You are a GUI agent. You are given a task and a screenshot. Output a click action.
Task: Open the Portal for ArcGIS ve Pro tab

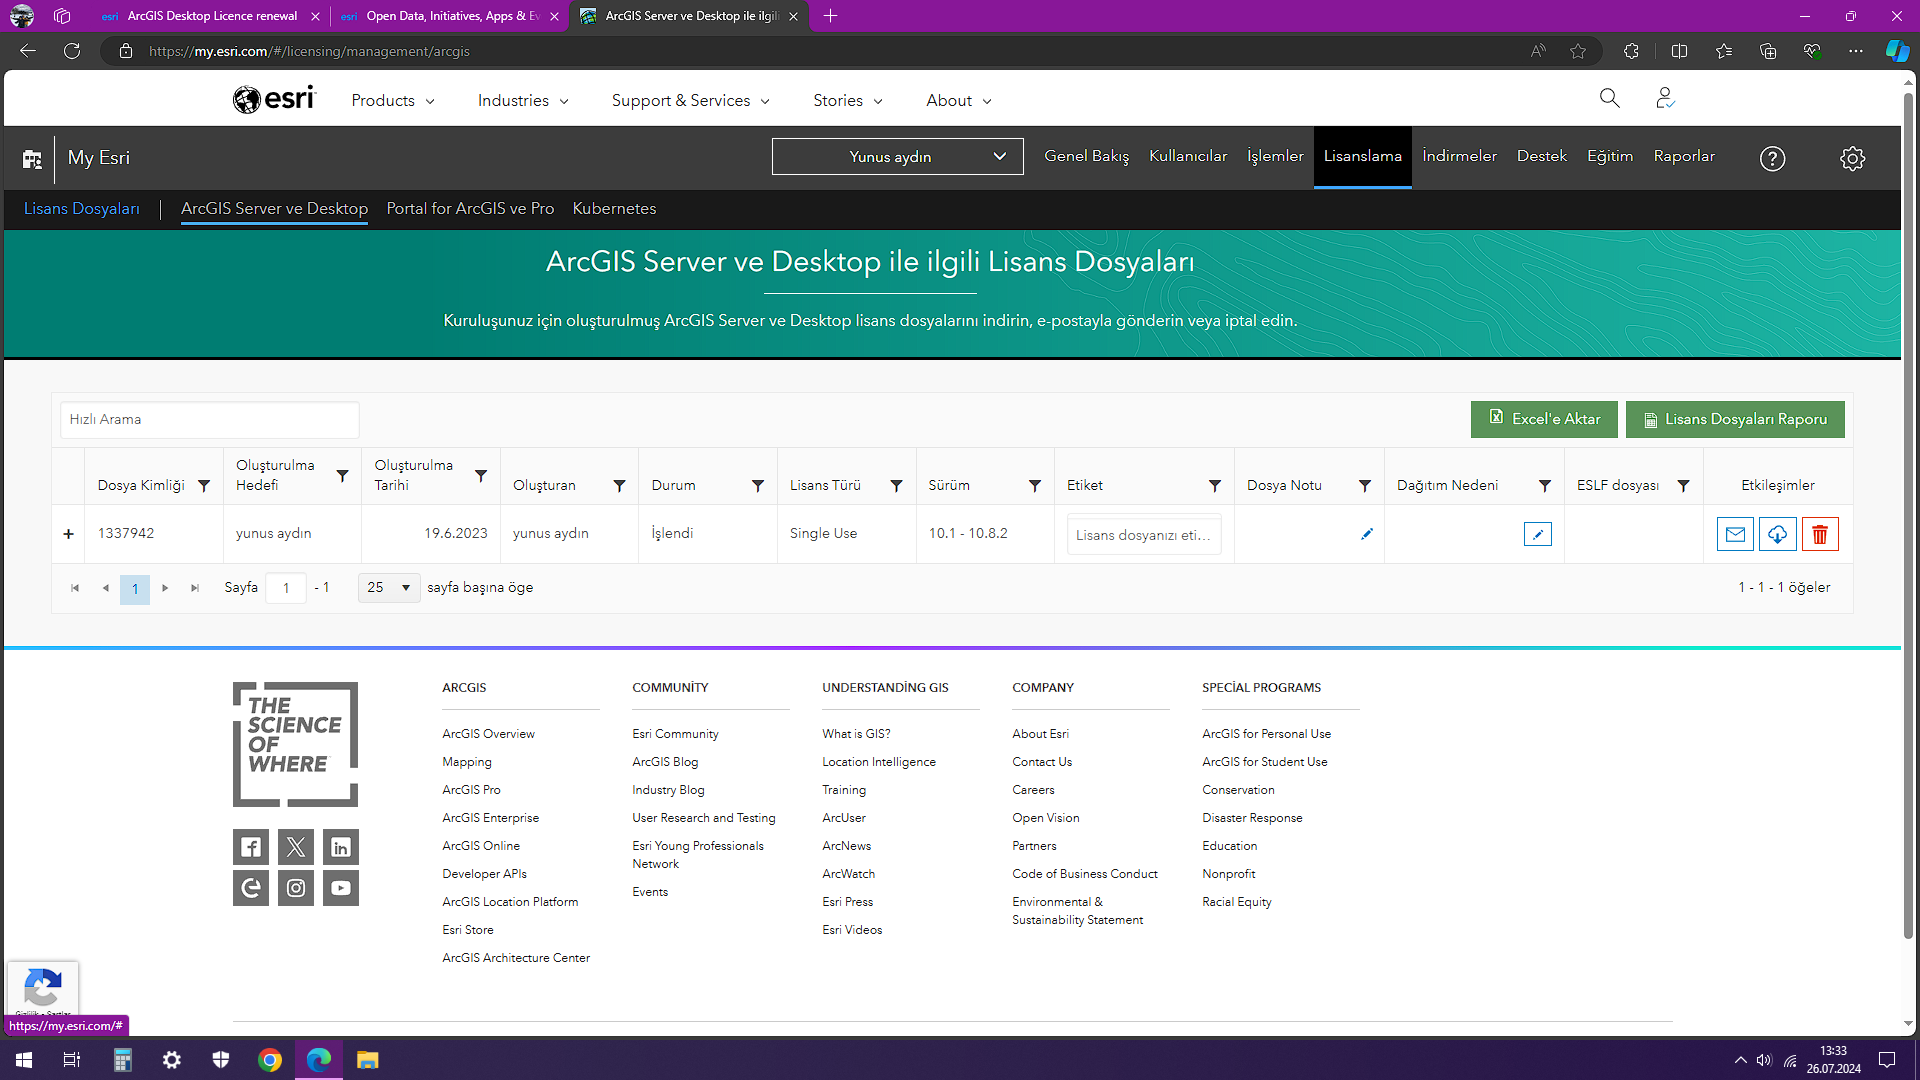(470, 208)
